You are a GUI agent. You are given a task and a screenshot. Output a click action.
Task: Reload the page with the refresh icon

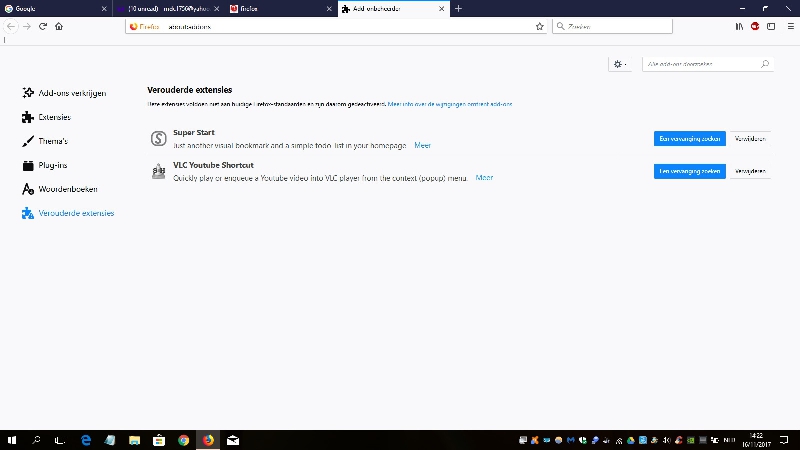(43, 26)
